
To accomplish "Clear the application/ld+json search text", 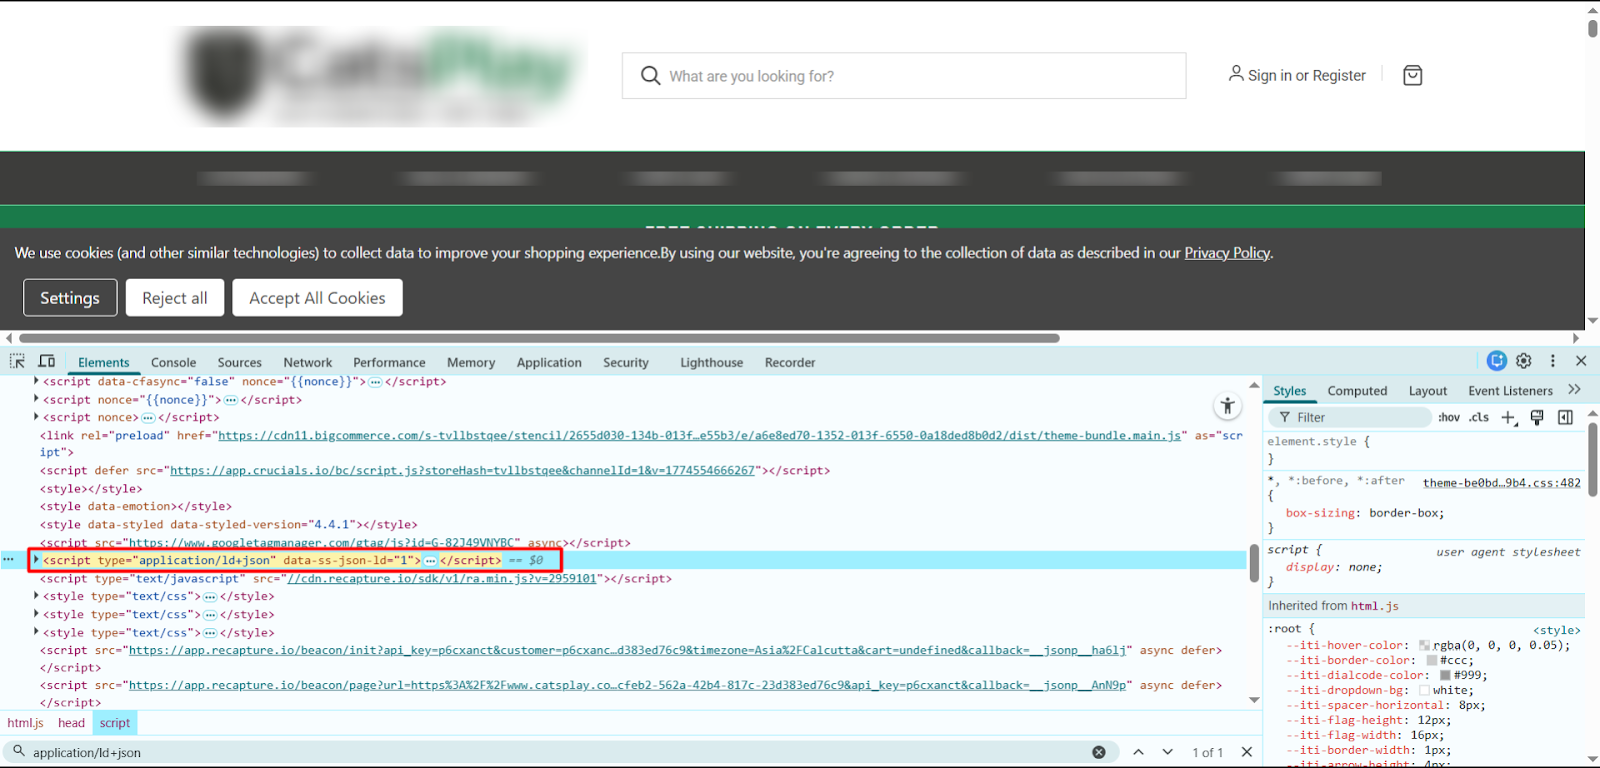I will point(1099,752).
